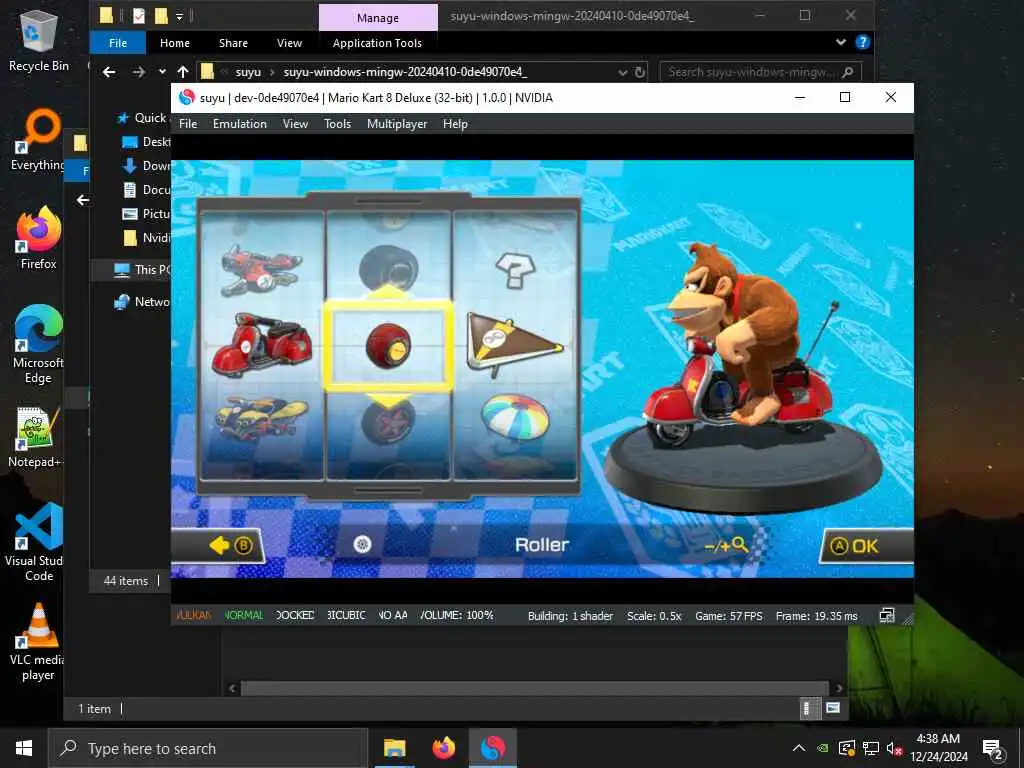Click 'Scale: 0.5x' status text
Viewport: 1024px width, 768px height.
pyautogui.click(x=654, y=616)
